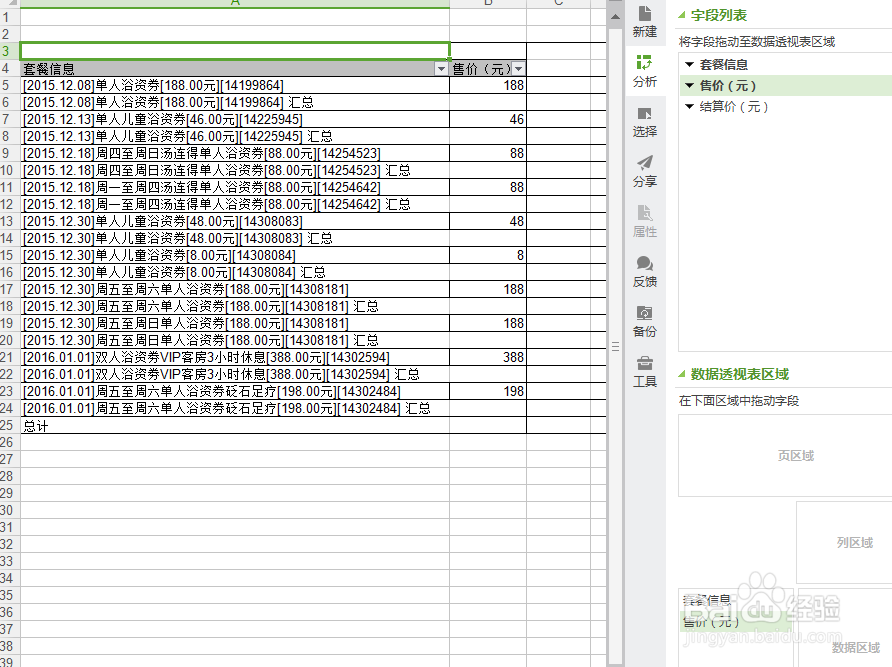Open the 选择 (Select) sidebar tool
The image size is (892, 667).
pyautogui.click(x=645, y=122)
